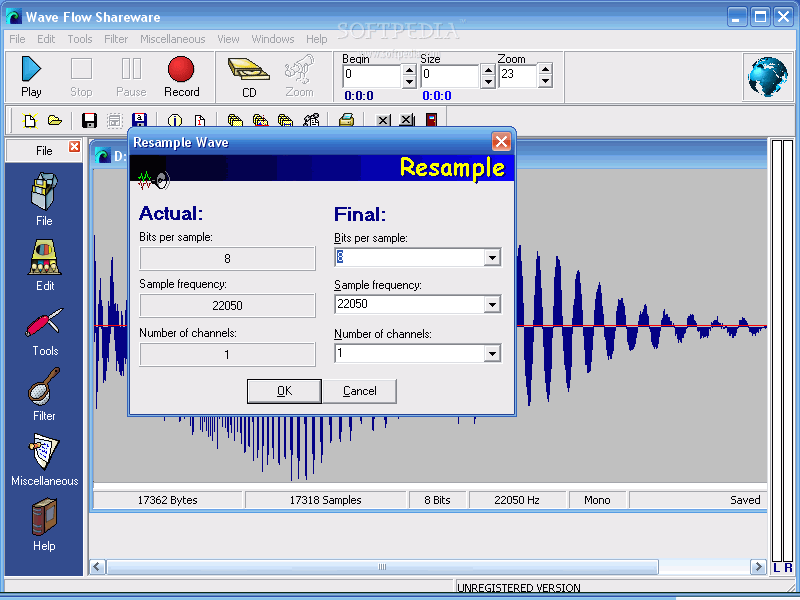Increase the Zoom value
Image resolution: width=800 pixels, height=600 pixels.
click(x=545, y=69)
